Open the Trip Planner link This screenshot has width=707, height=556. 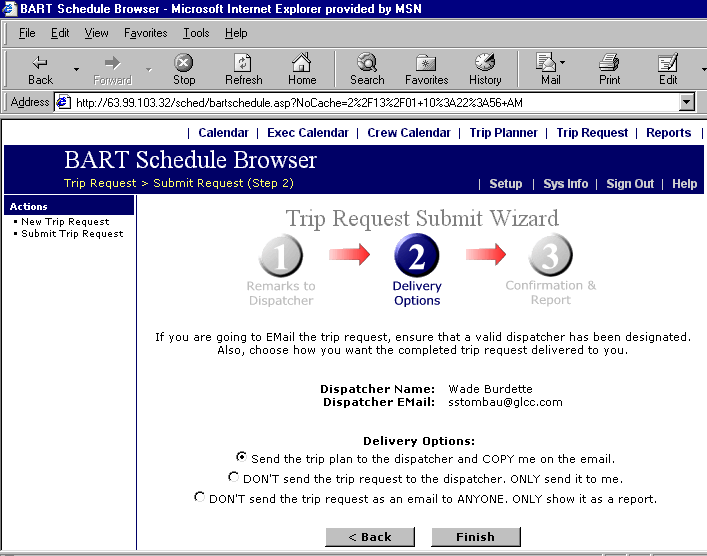[503, 133]
